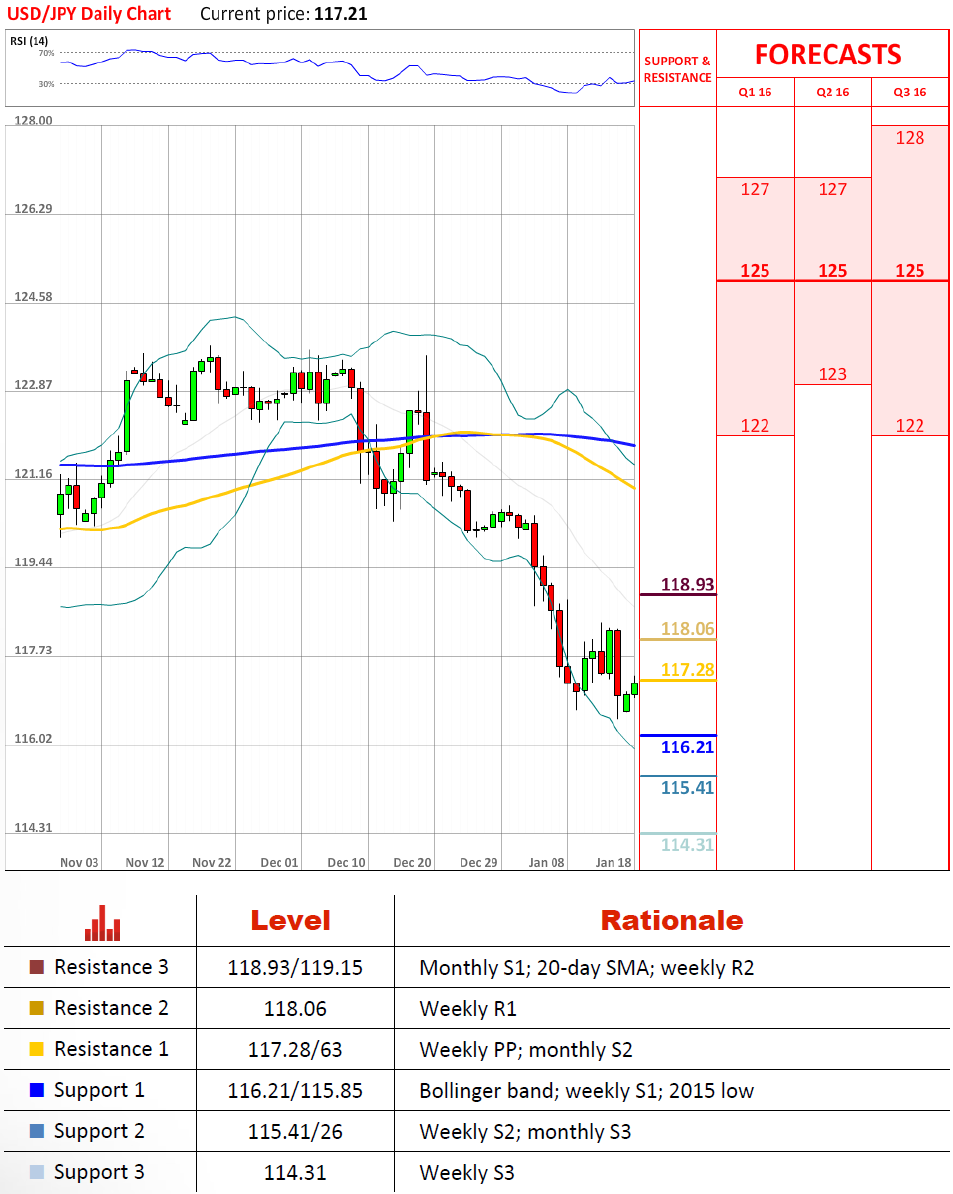Click the FORECASTS heading
The width and height of the screenshot is (953, 1194).
coord(828,54)
